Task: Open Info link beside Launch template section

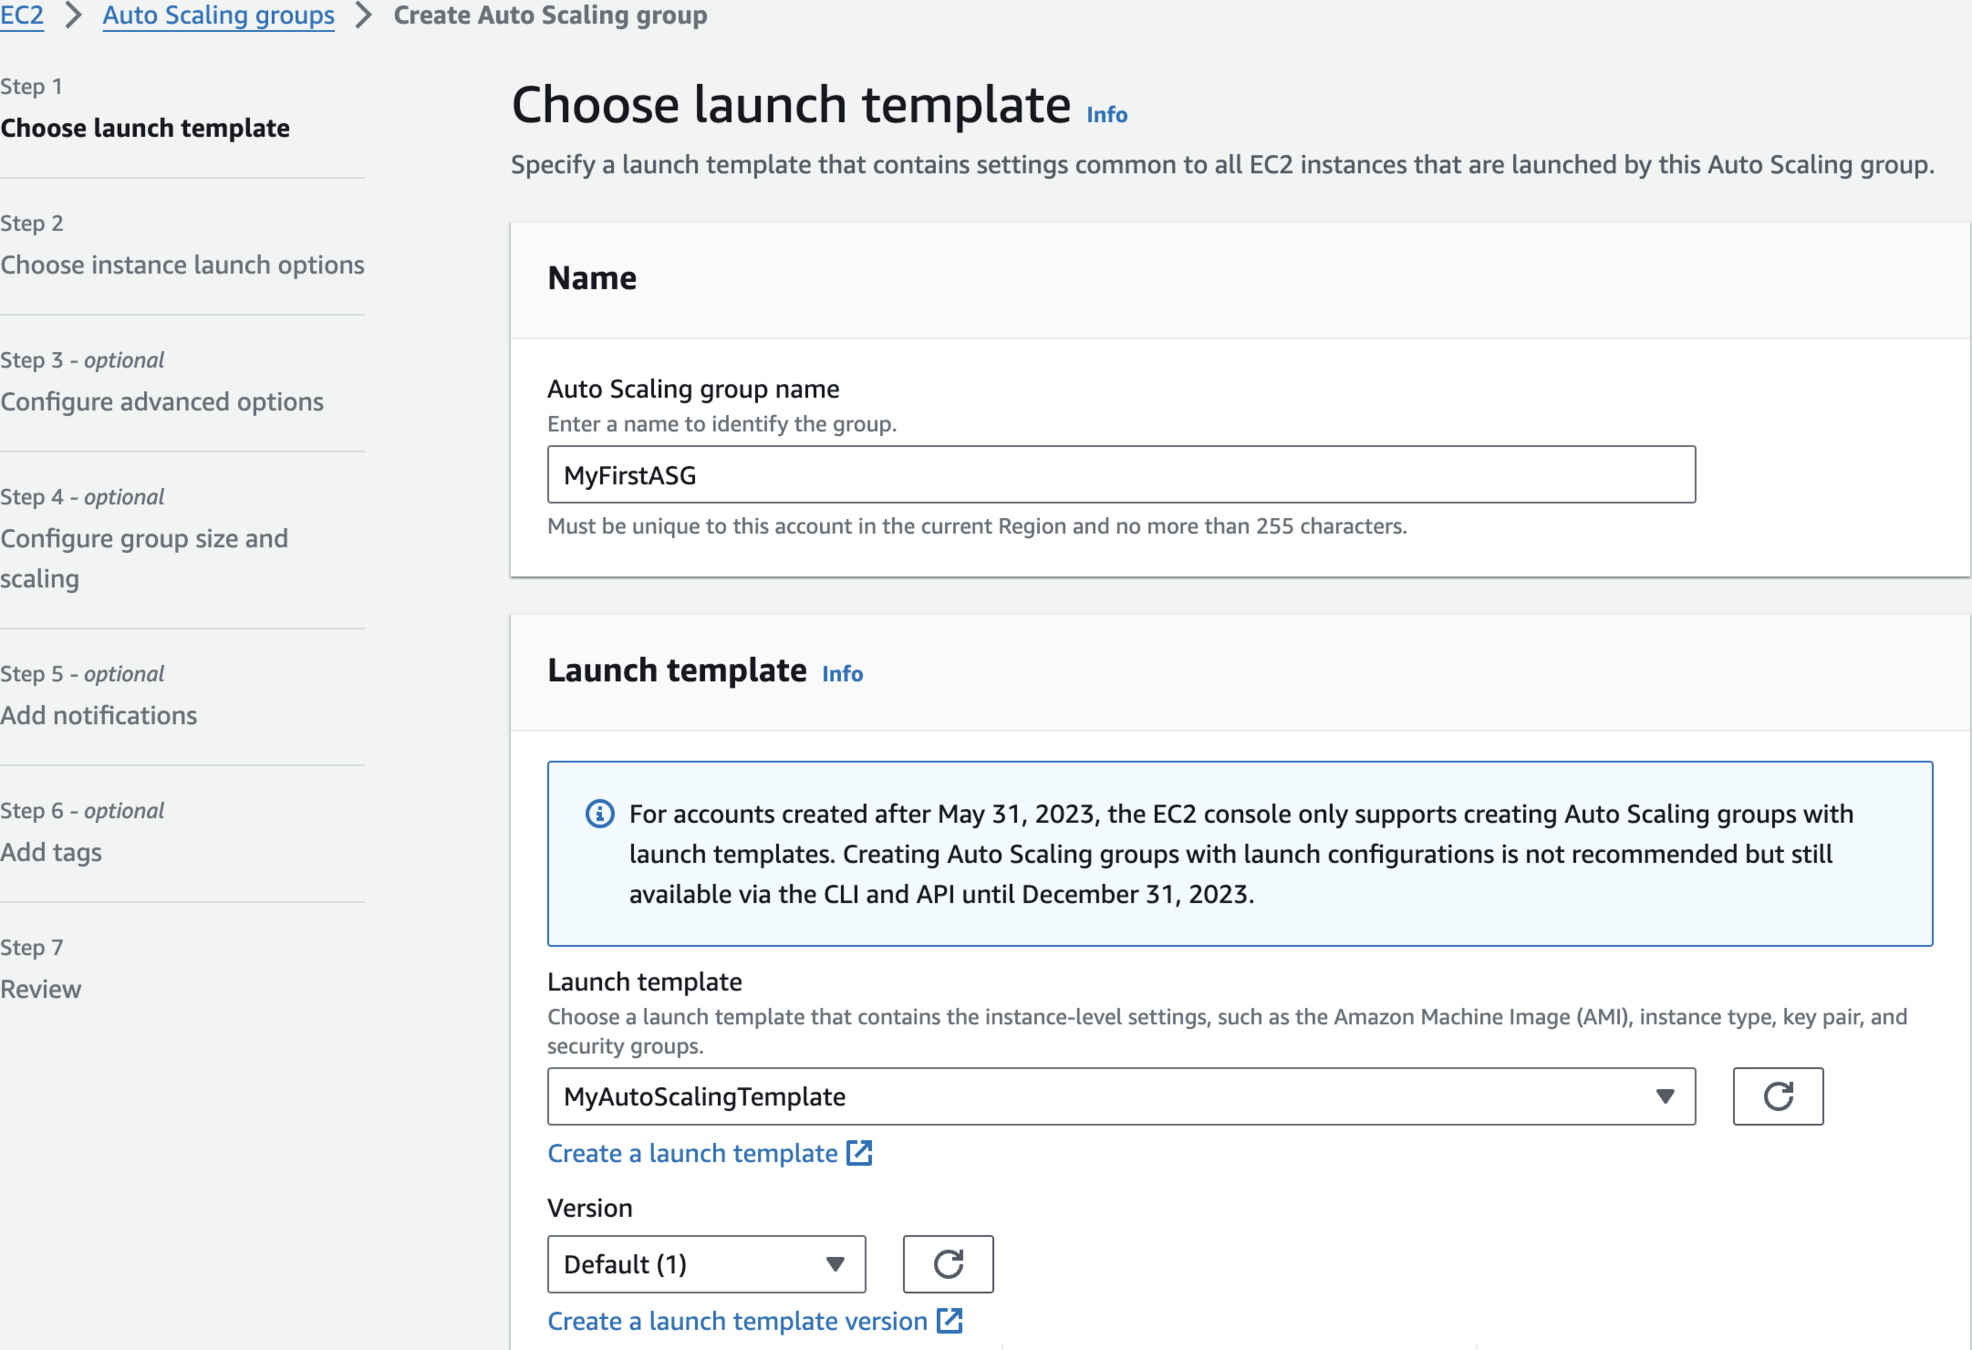Action: click(x=842, y=674)
